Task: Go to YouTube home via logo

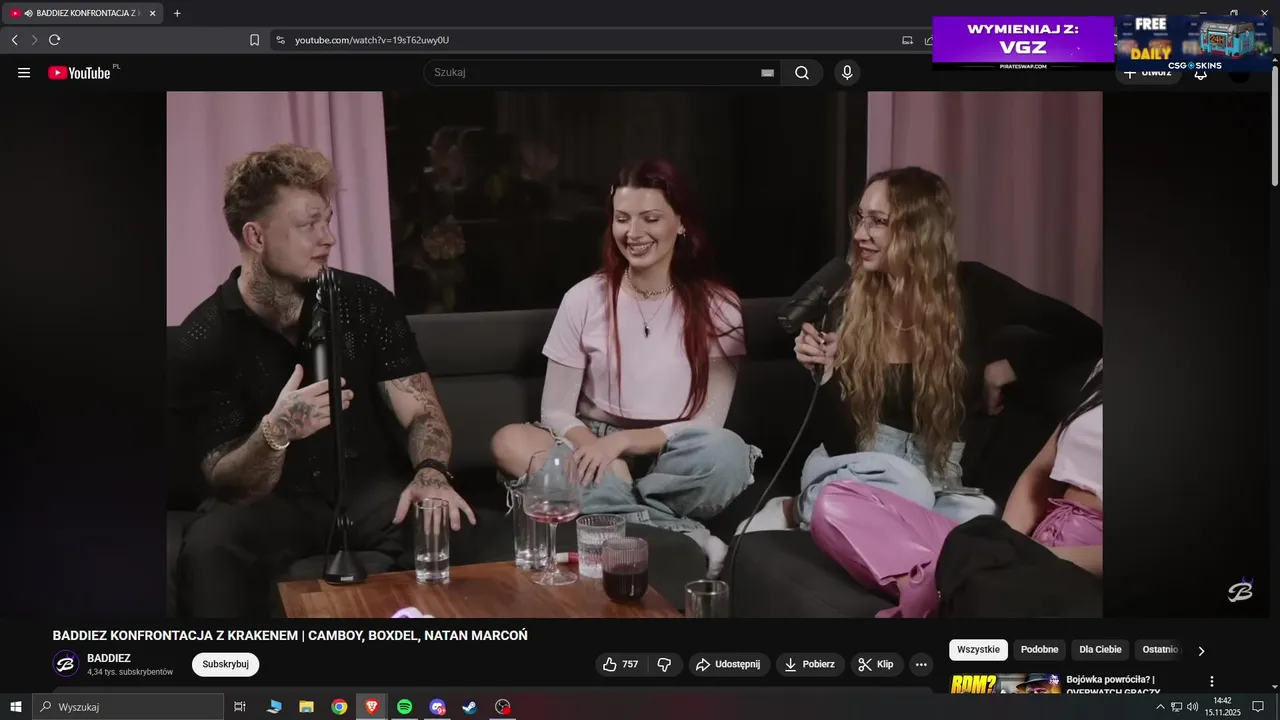Action: 79,73
